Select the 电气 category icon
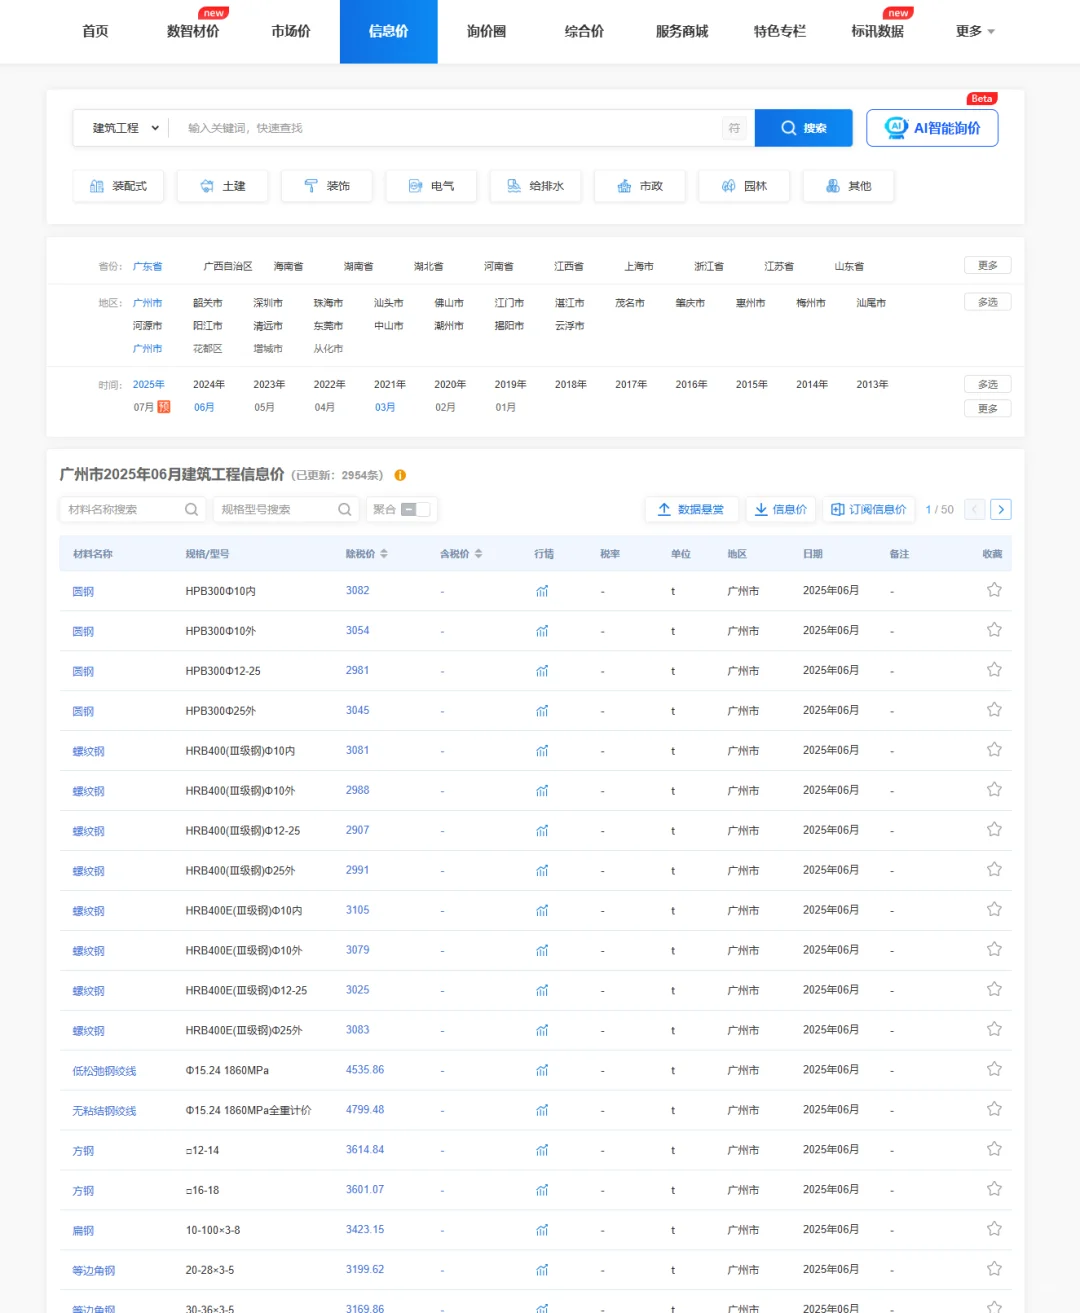 coord(415,185)
